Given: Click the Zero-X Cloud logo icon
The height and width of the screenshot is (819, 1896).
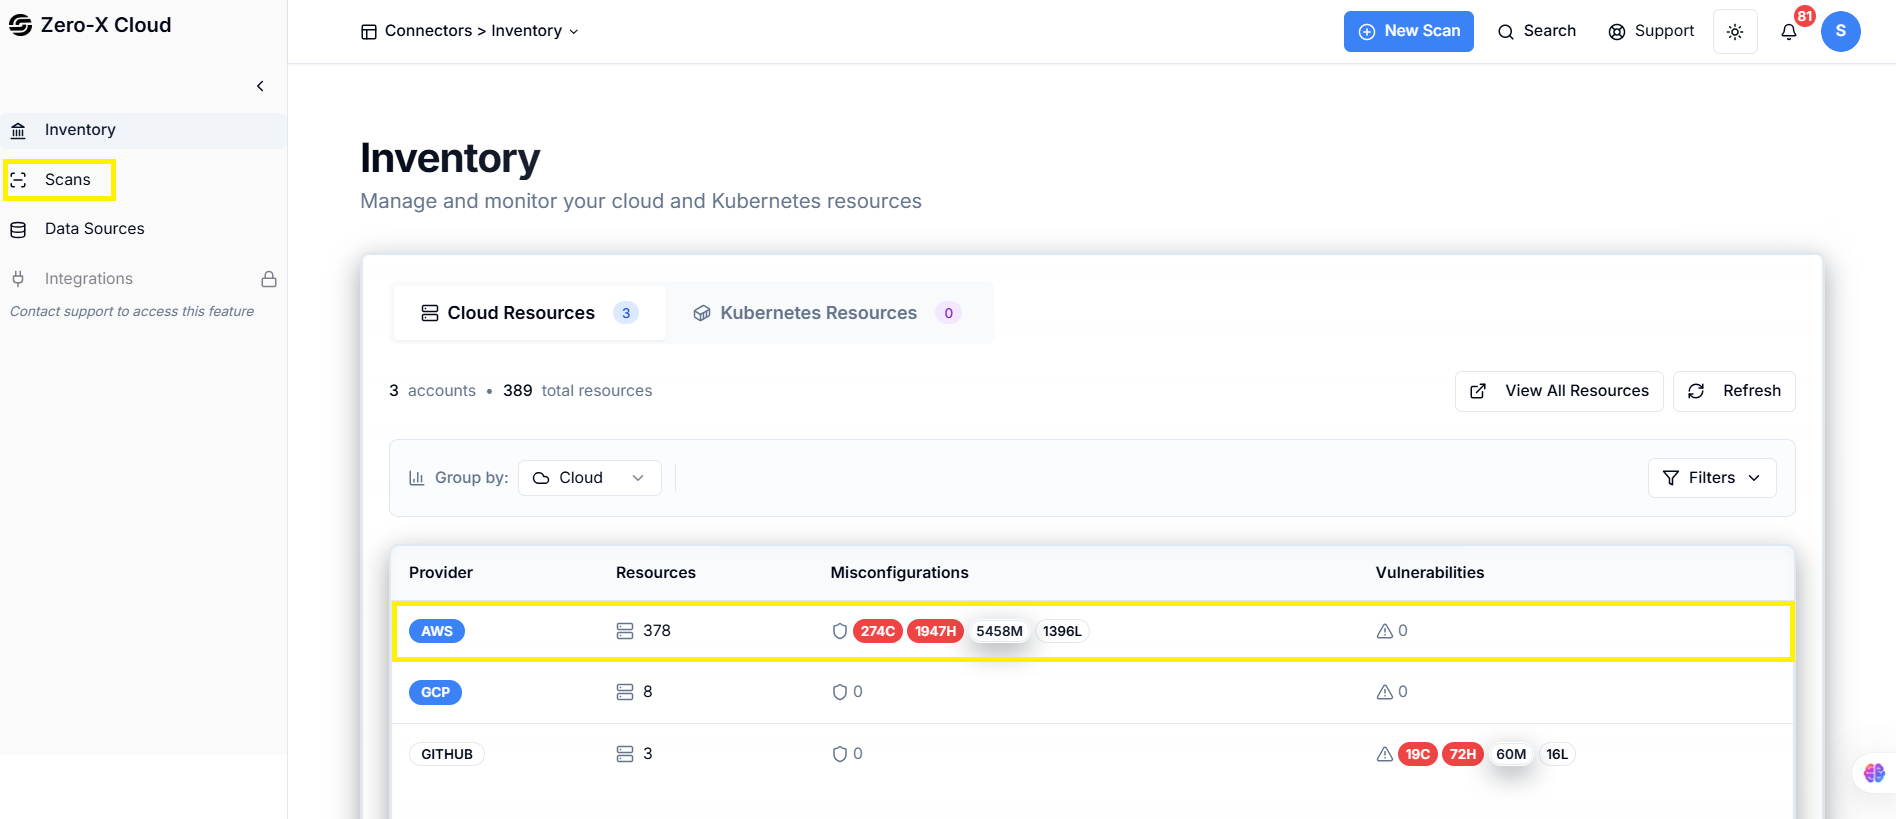Looking at the screenshot, I should coord(20,25).
